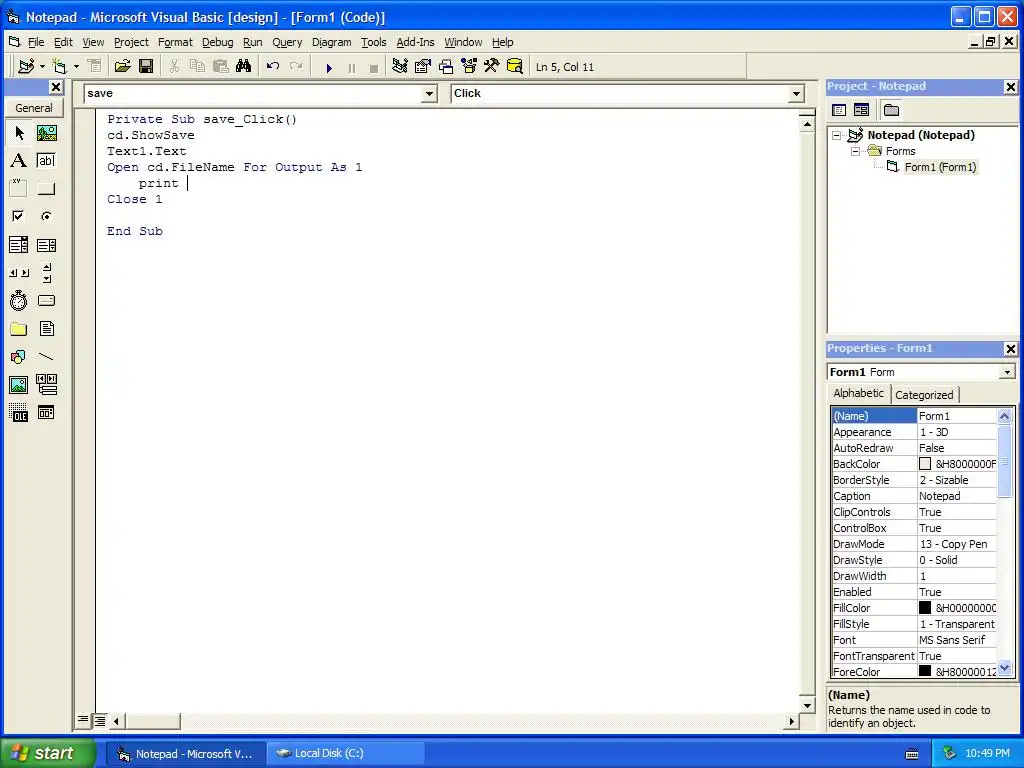Click Notepad - Microsoft V... taskbar button
Image resolution: width=1024 pixels, height=768 pixels.
coord(186,754)
